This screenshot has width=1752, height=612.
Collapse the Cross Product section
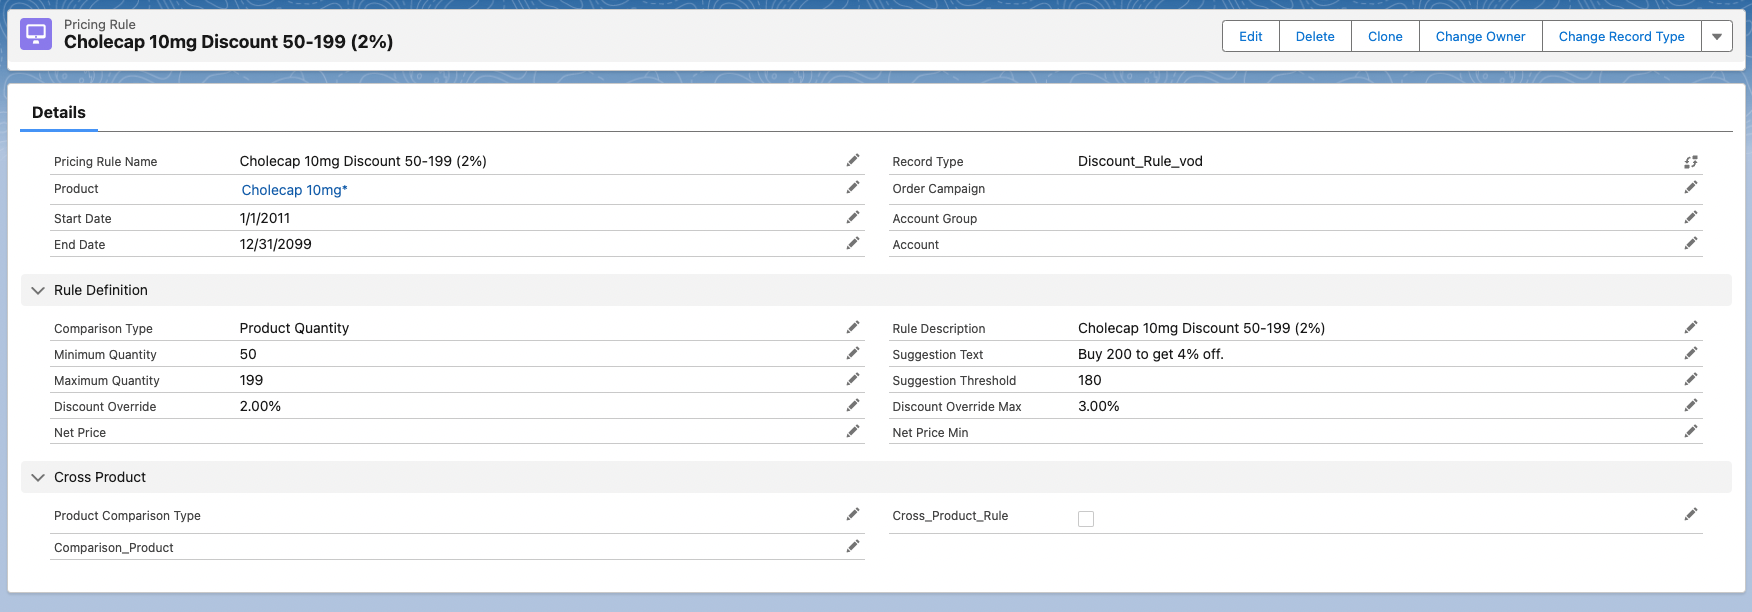click(38, 477)
